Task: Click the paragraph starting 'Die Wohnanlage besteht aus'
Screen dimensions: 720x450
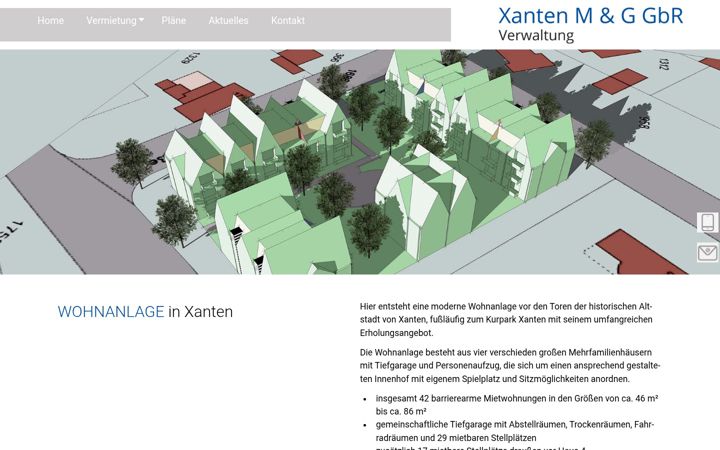Action: pyautogui.click(x=510, y=366)
